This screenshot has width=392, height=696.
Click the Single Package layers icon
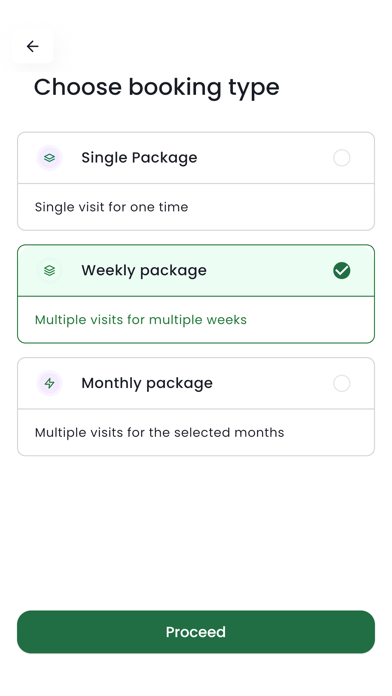coord(49,158)
